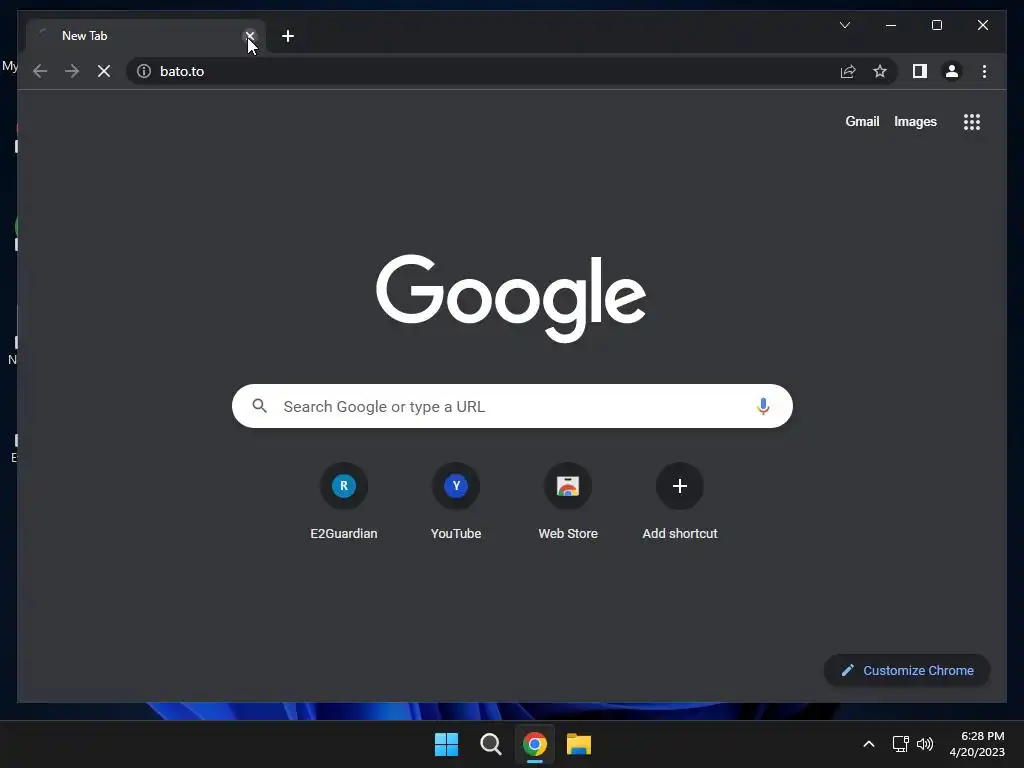Image resolution: width=1024 pixels, height=768 pixels.
Task: Click Chrome icon in the taskbar
Action: [x=534, y=744]
